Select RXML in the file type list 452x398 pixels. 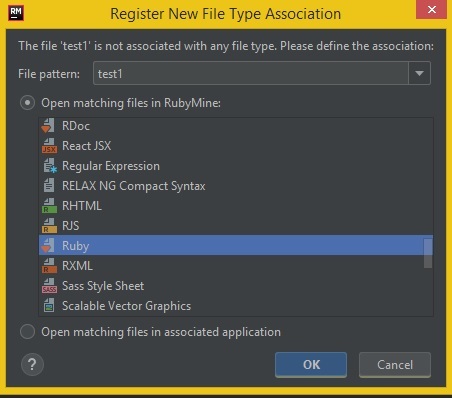click(236, 266)
